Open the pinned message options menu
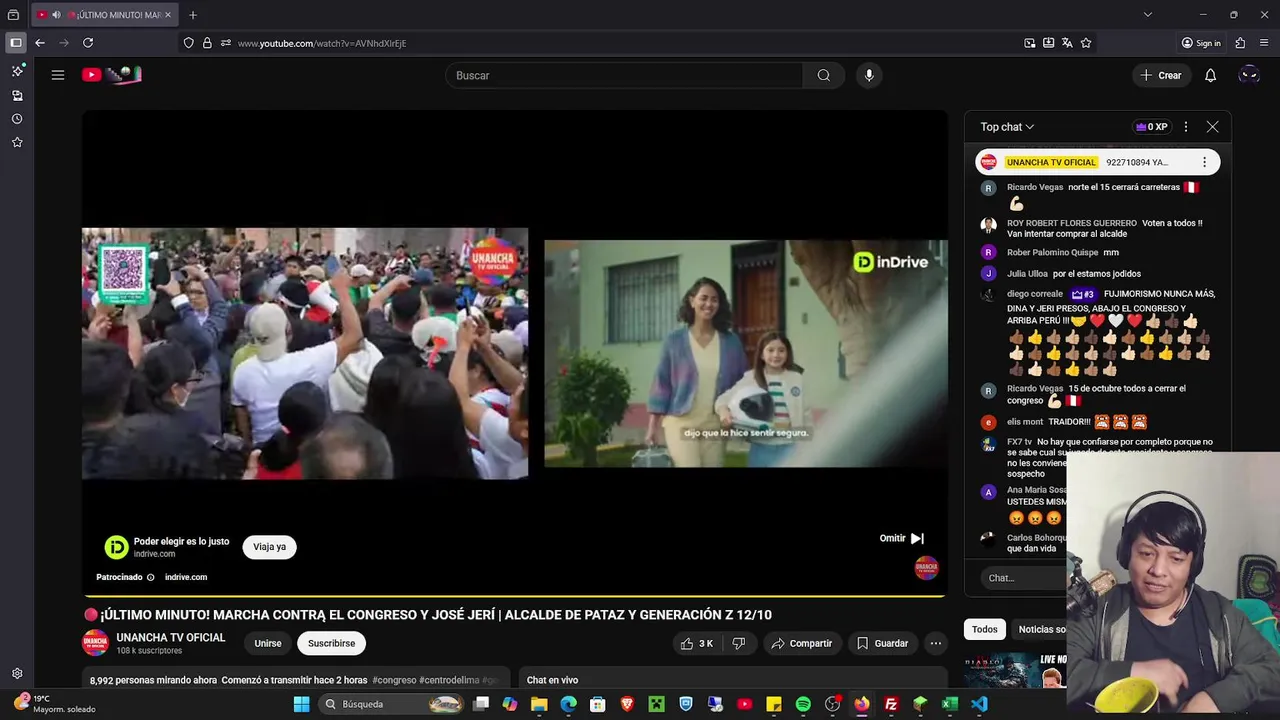Viewport: 1280px width, 720px height. (1204, 162)
